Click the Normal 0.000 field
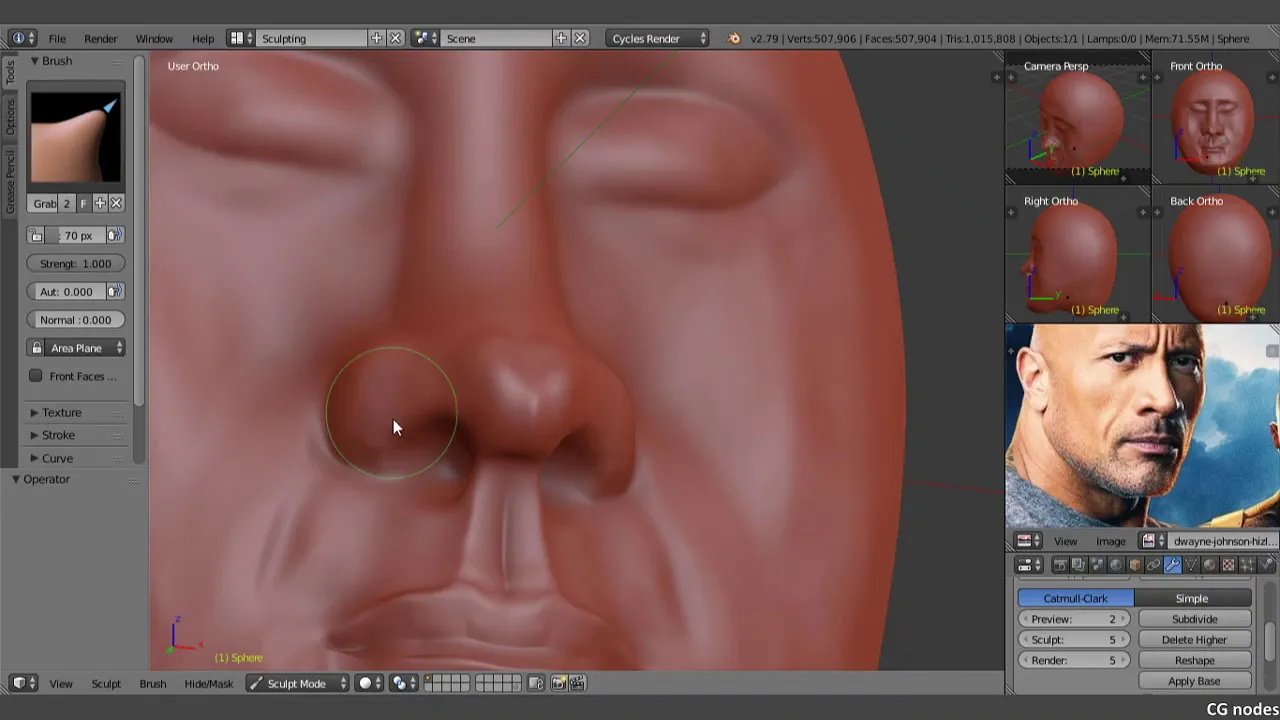 click(x=76, y=319)
